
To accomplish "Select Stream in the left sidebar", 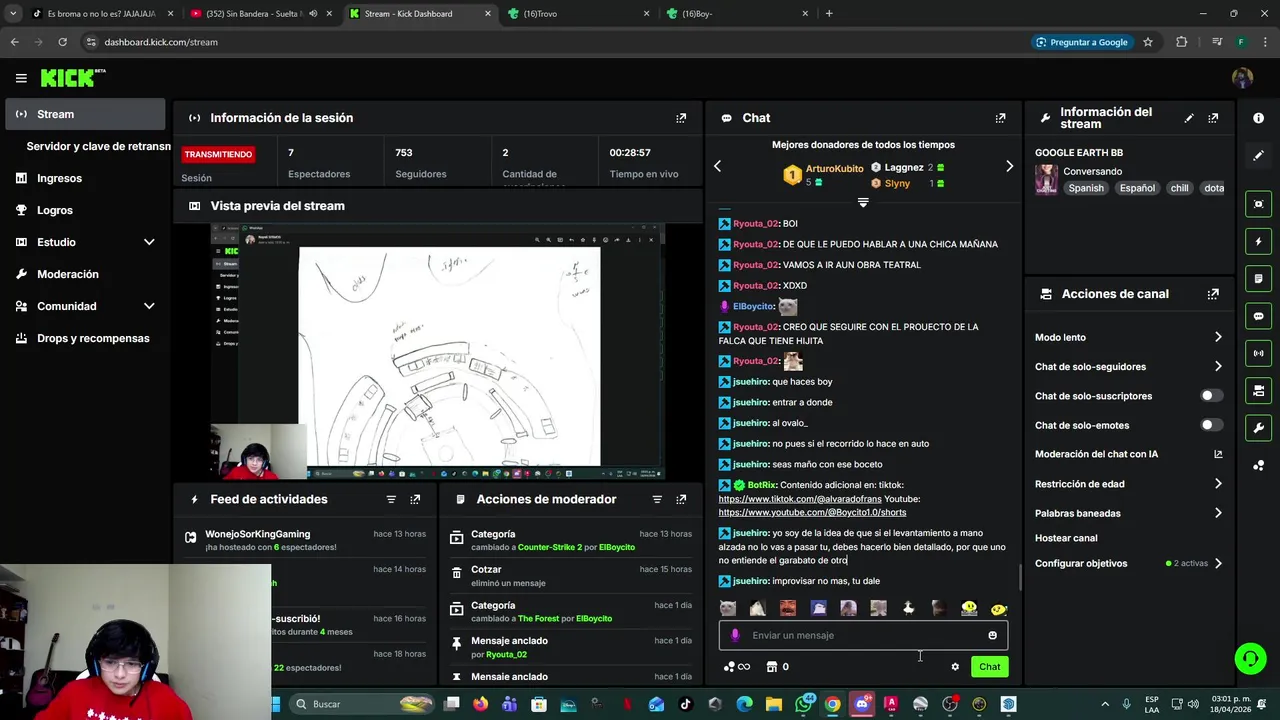I will click(x=85, y=114).
